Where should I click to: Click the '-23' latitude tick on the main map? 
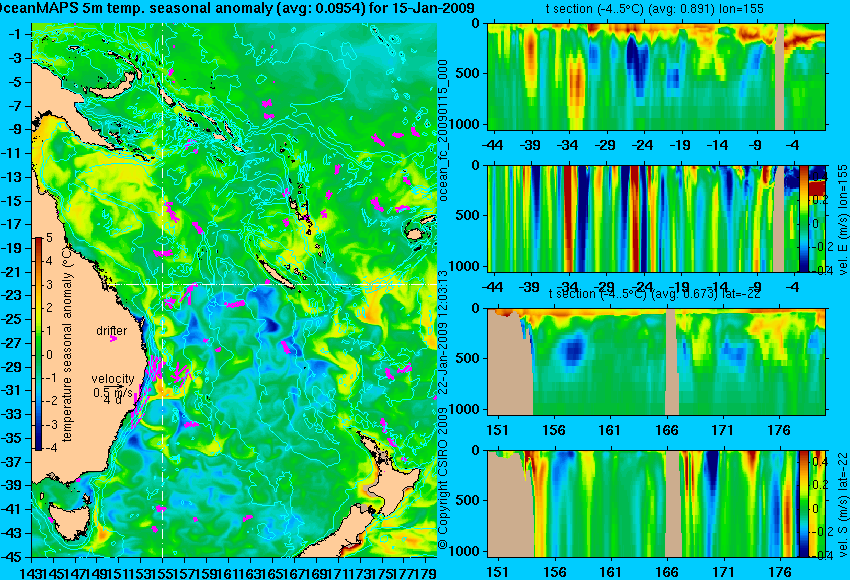tap(12, 296)
